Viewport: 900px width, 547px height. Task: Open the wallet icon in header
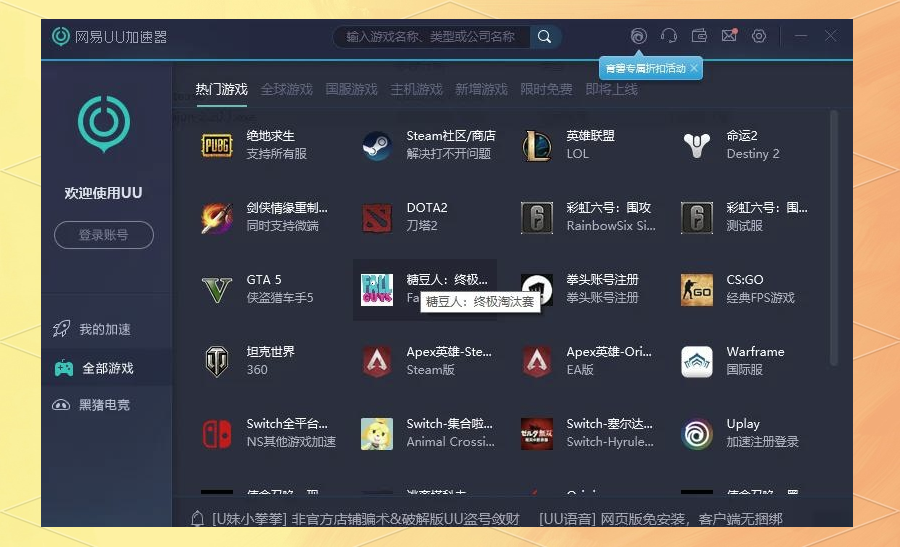pos(699,36)
